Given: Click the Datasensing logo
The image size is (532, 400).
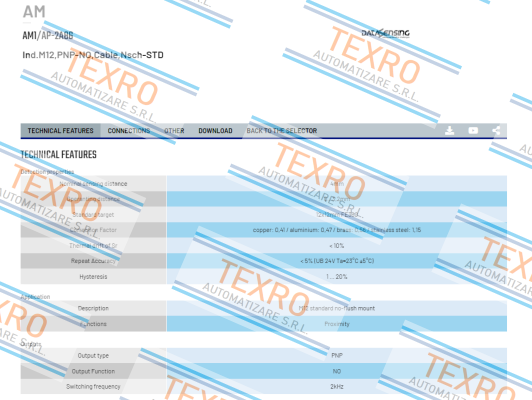Looking at the screenshot, I should tap(385, 33).
